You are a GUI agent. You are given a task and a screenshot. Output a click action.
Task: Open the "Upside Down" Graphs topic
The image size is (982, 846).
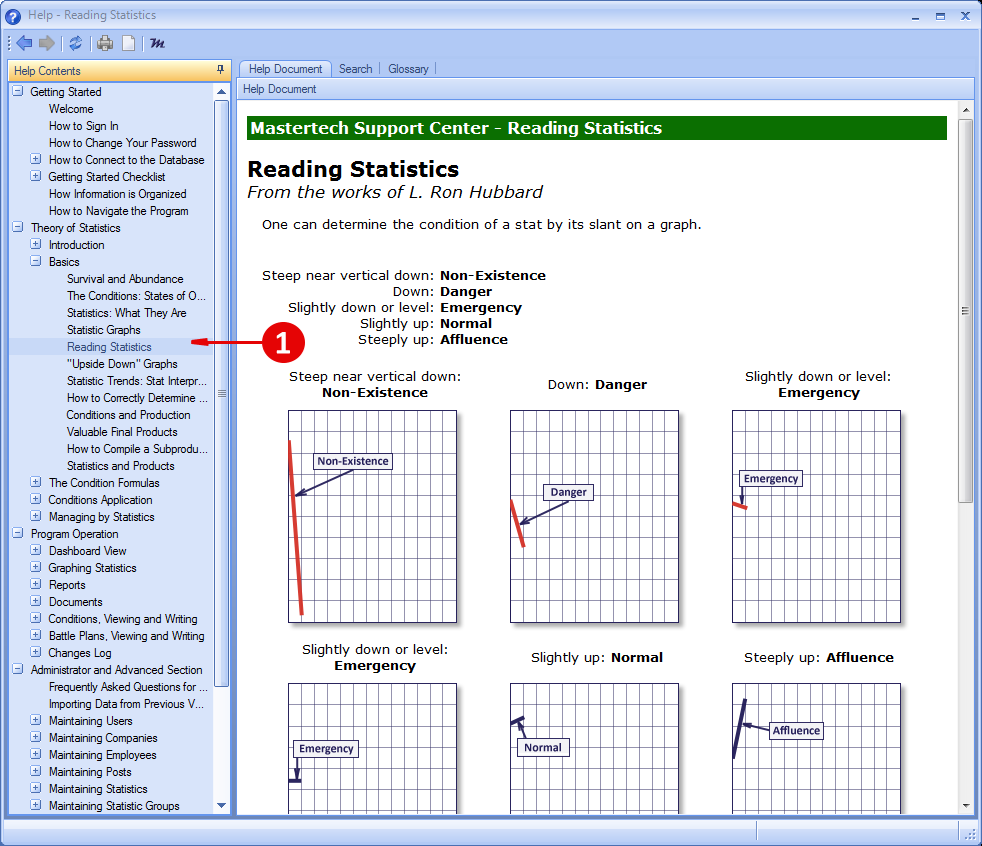pyautogui.click(x=123, y=363)
